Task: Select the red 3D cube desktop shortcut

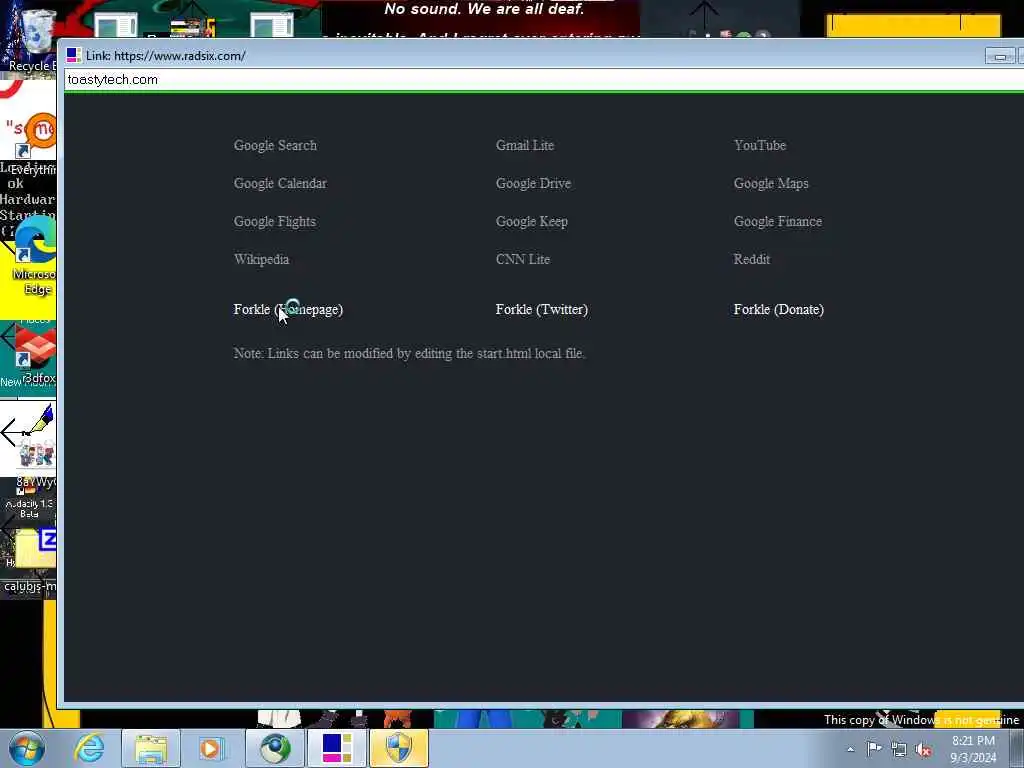Action: point(34,356)
